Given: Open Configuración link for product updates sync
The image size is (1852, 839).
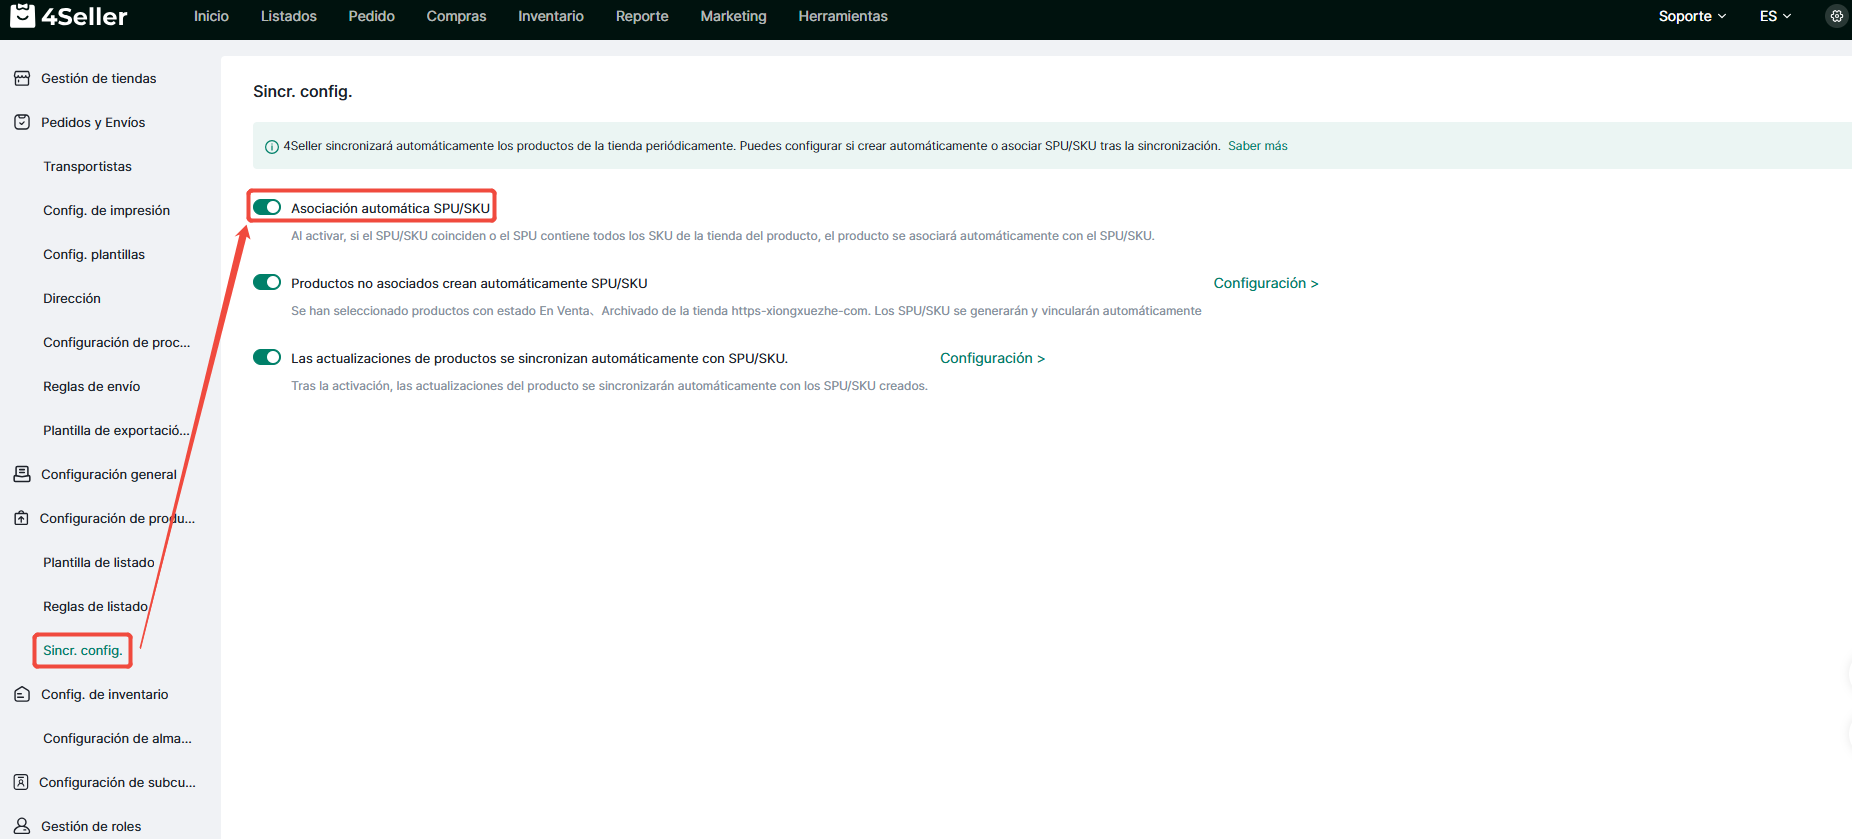Looking at the screenshot, I should coord(992,358).
